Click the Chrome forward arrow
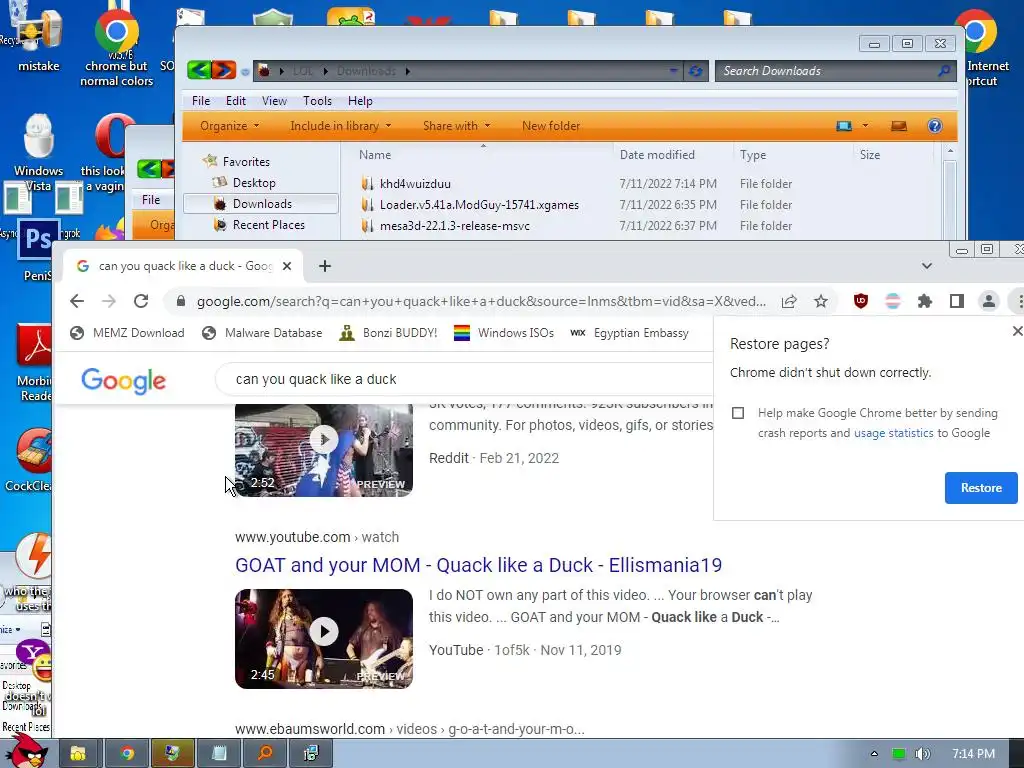Viewport: 1024px width, 768px height. coord(109,301)
